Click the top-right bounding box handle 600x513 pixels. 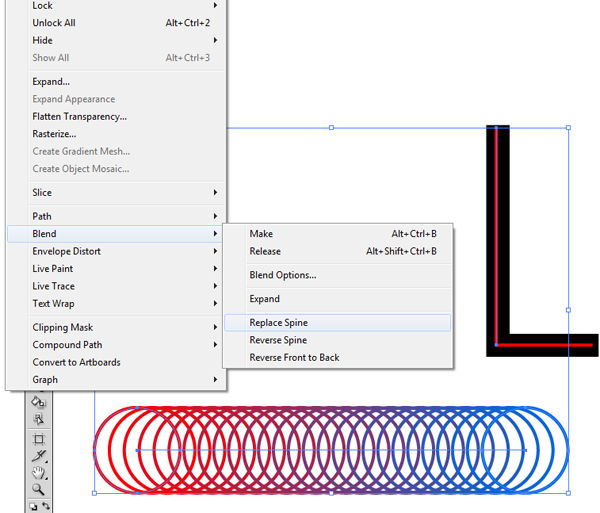pyautogui.click(x=568, y=127)
